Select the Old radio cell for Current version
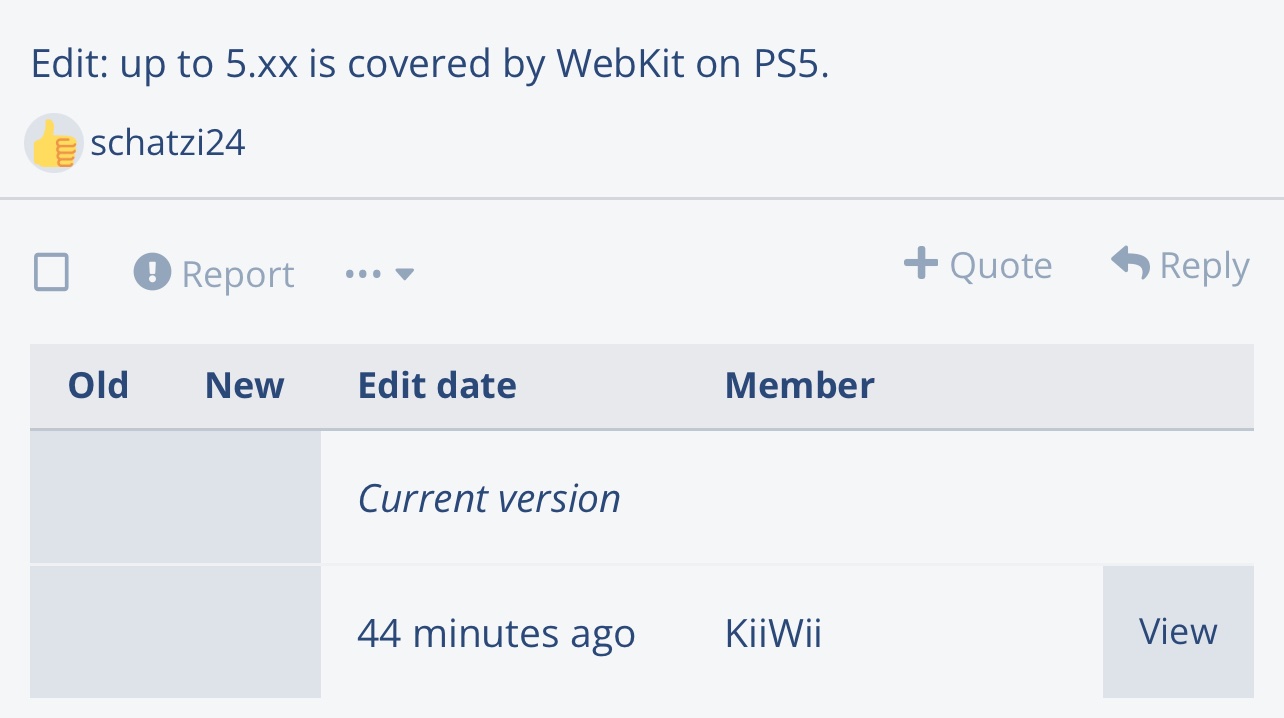The height and width of the screenshot is (718, 1284). [98, 497]
